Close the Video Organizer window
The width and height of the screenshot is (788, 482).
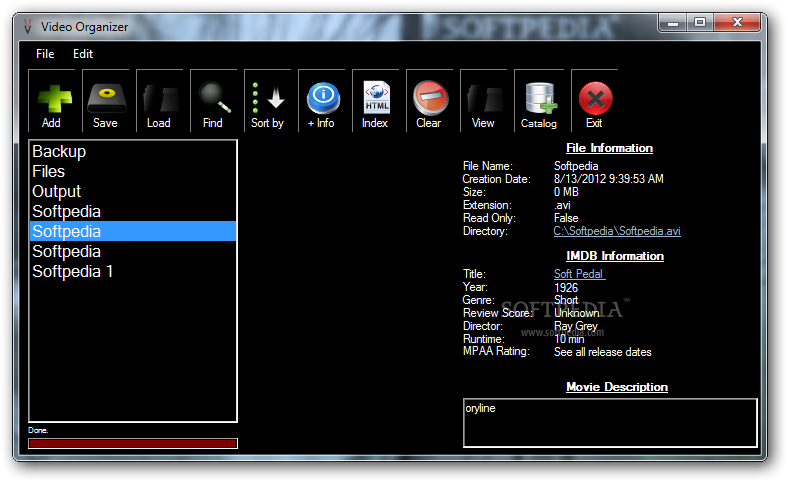tap(737, 23)
